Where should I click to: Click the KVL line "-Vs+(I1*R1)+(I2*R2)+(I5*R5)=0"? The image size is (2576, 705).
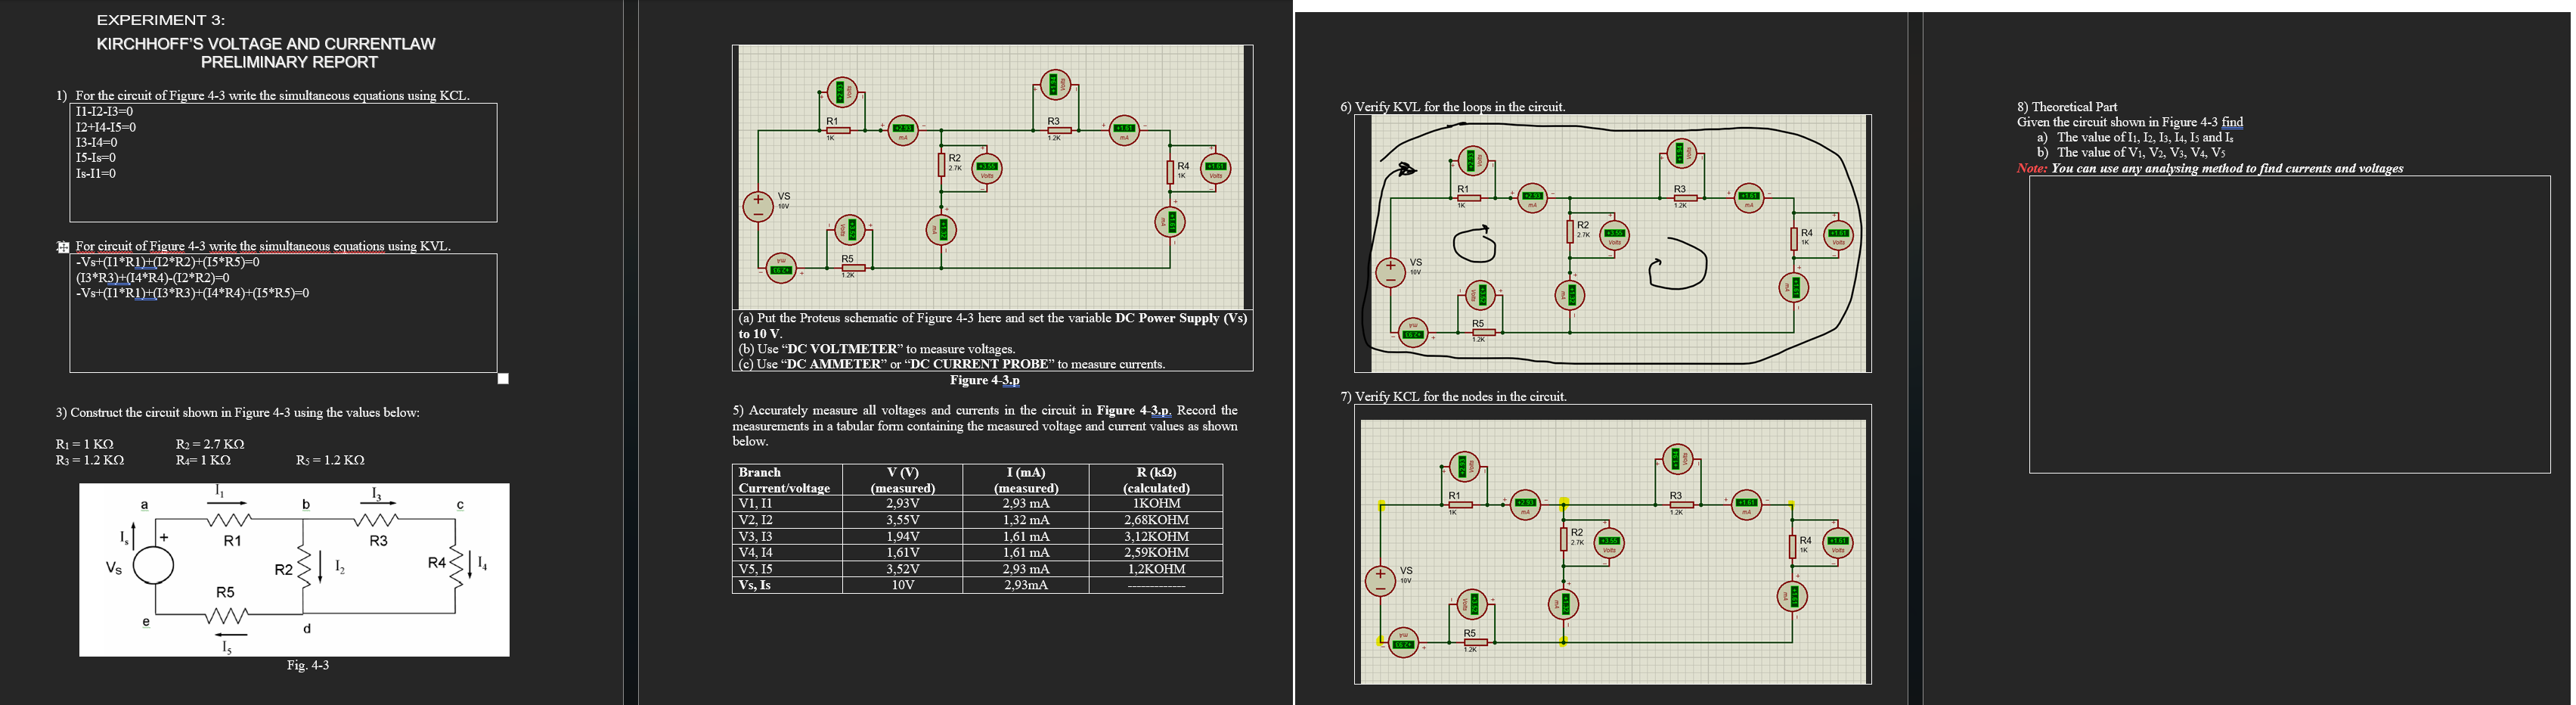[x=168, y=262]
